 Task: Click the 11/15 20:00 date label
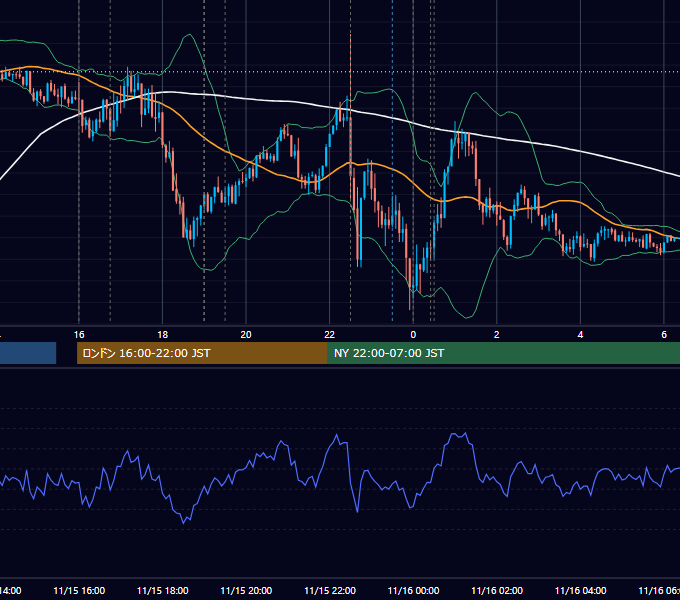(246, 591)
